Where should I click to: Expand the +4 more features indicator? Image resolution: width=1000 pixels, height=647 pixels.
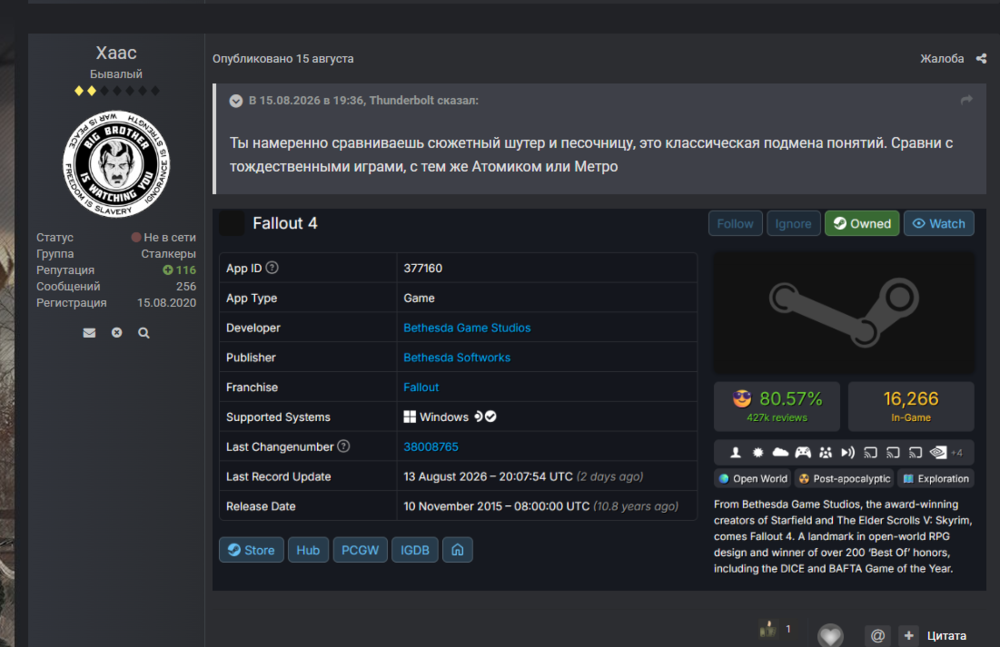coord(957,453)
